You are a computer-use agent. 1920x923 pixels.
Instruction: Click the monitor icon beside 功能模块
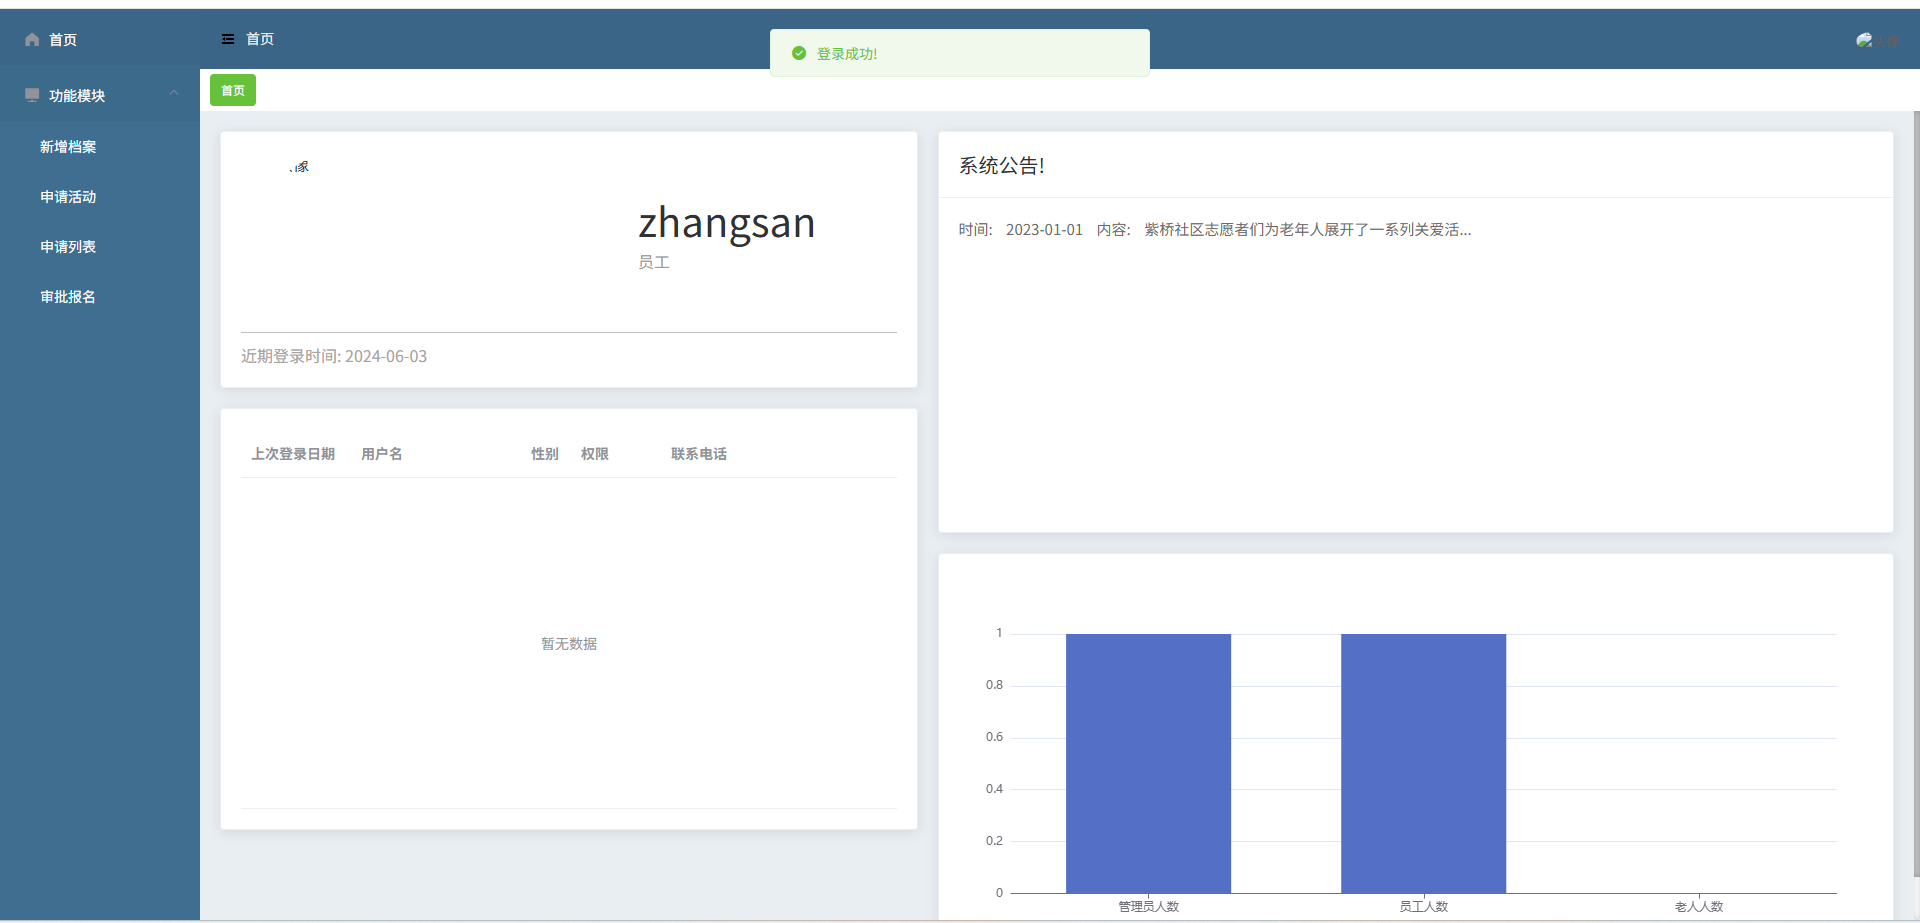click(32, 95)
